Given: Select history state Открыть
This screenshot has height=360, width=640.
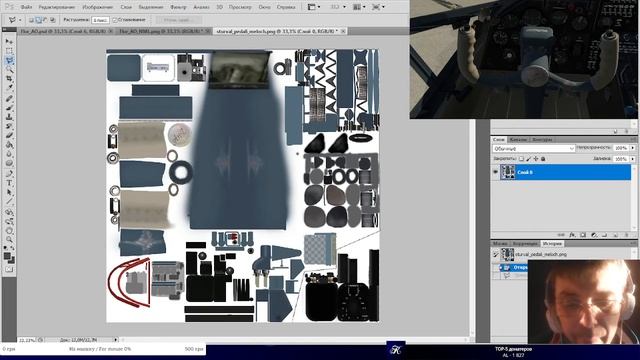Looking at the screenshot, I should [x=514, y=267].
